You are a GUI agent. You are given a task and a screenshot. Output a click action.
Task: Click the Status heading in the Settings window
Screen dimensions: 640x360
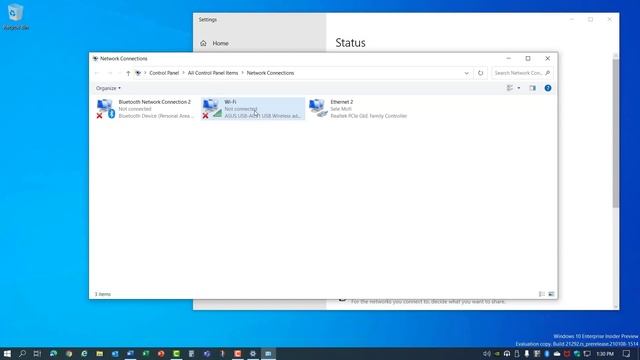(x=350, y=43)
